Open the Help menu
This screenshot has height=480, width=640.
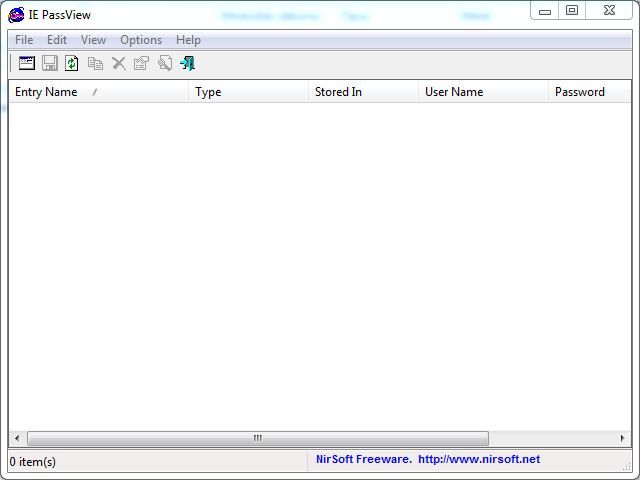coord(188,40)
